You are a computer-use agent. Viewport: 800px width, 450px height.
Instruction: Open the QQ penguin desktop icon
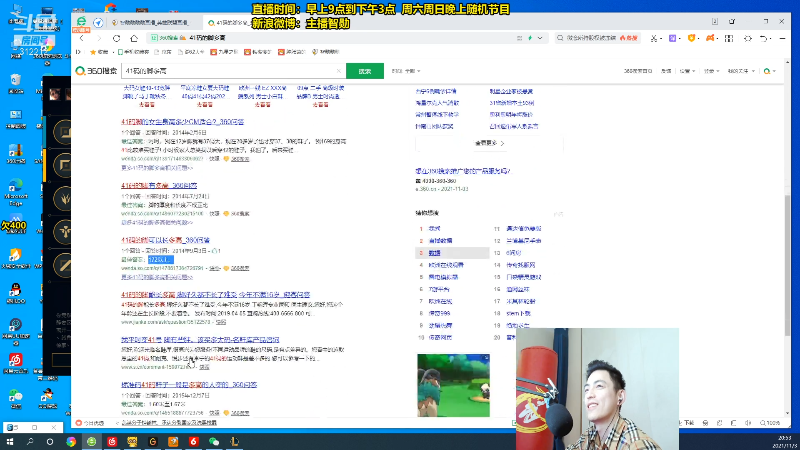[16, 293]
